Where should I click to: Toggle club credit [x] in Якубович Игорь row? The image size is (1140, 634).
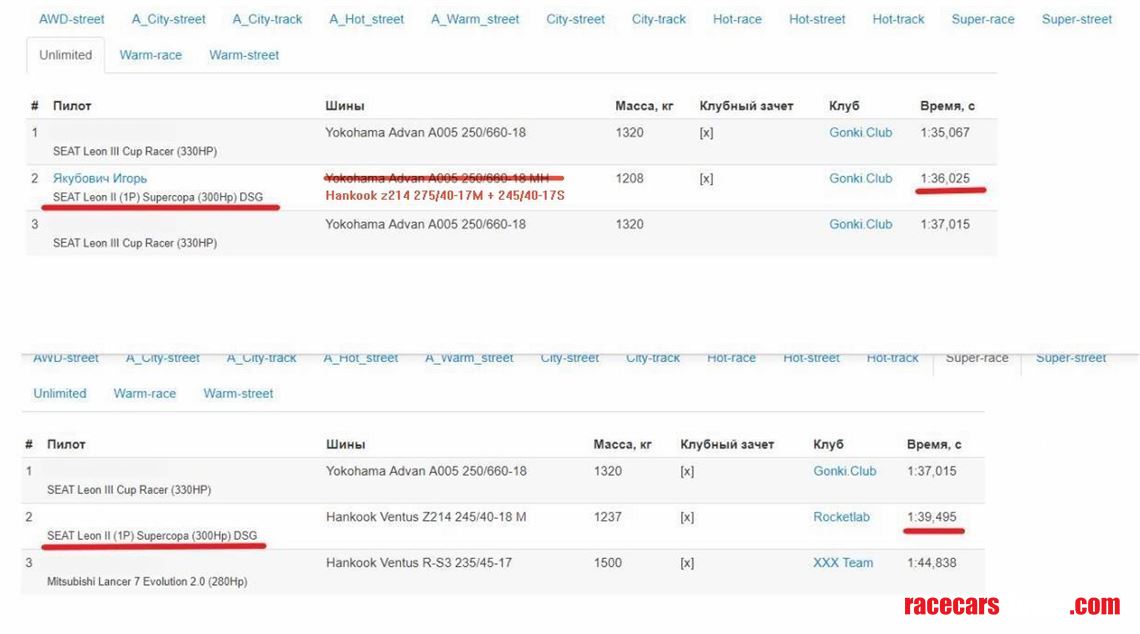706,178
